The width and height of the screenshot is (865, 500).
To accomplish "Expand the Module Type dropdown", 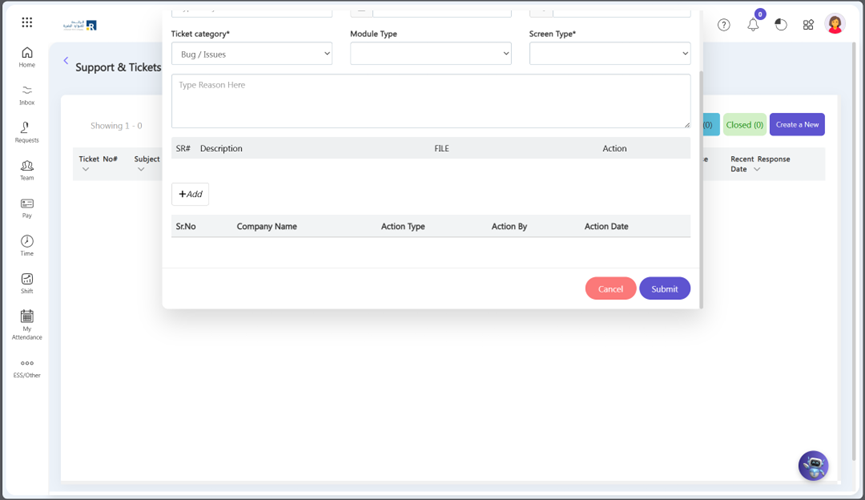I will coord(430,54).
